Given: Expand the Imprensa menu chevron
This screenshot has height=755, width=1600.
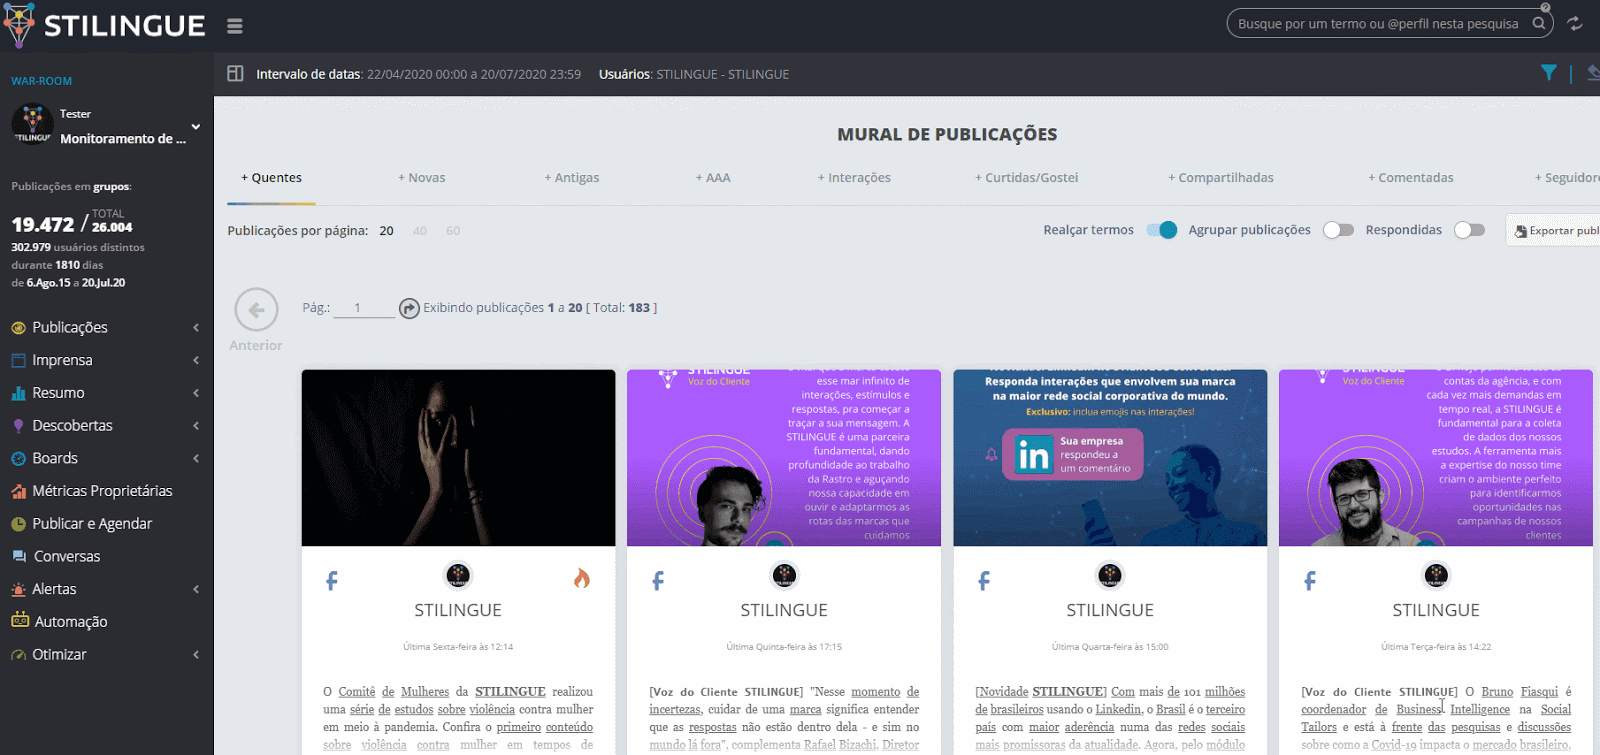Looking at the screenshot, I should tap(196, 360).
